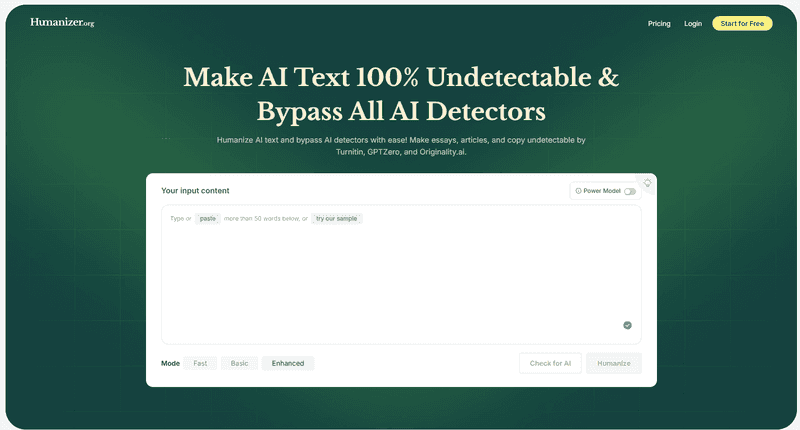Open the Pricing page from the top navigation
Viewport: 800px width, 430px height.
[x=659, y=23]
